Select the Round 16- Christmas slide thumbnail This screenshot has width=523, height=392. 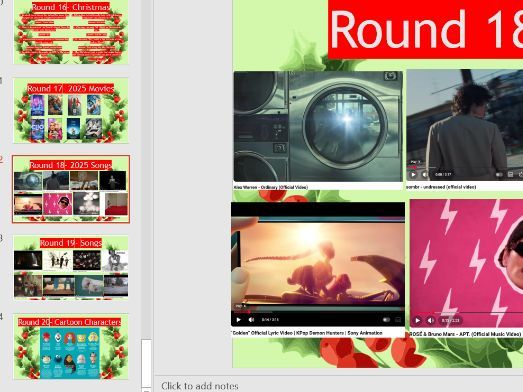71,32
